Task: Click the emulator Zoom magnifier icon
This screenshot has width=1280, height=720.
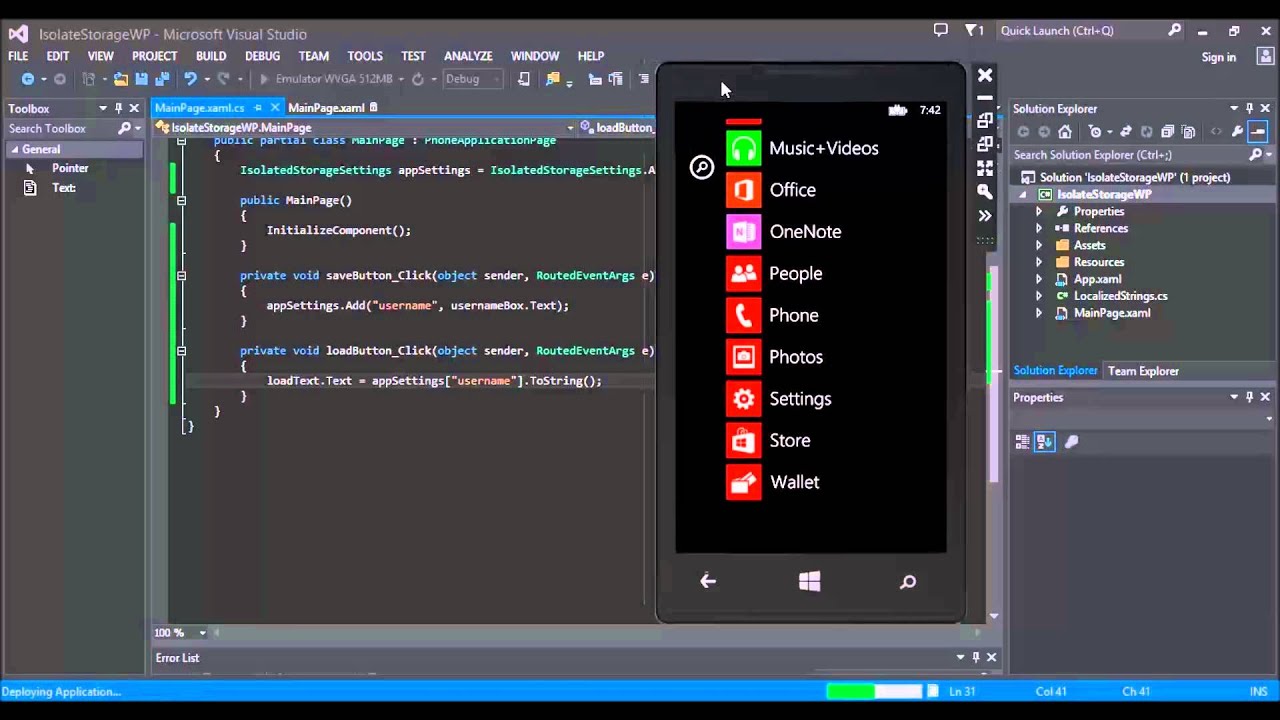Action: click(x=985, y=191)
